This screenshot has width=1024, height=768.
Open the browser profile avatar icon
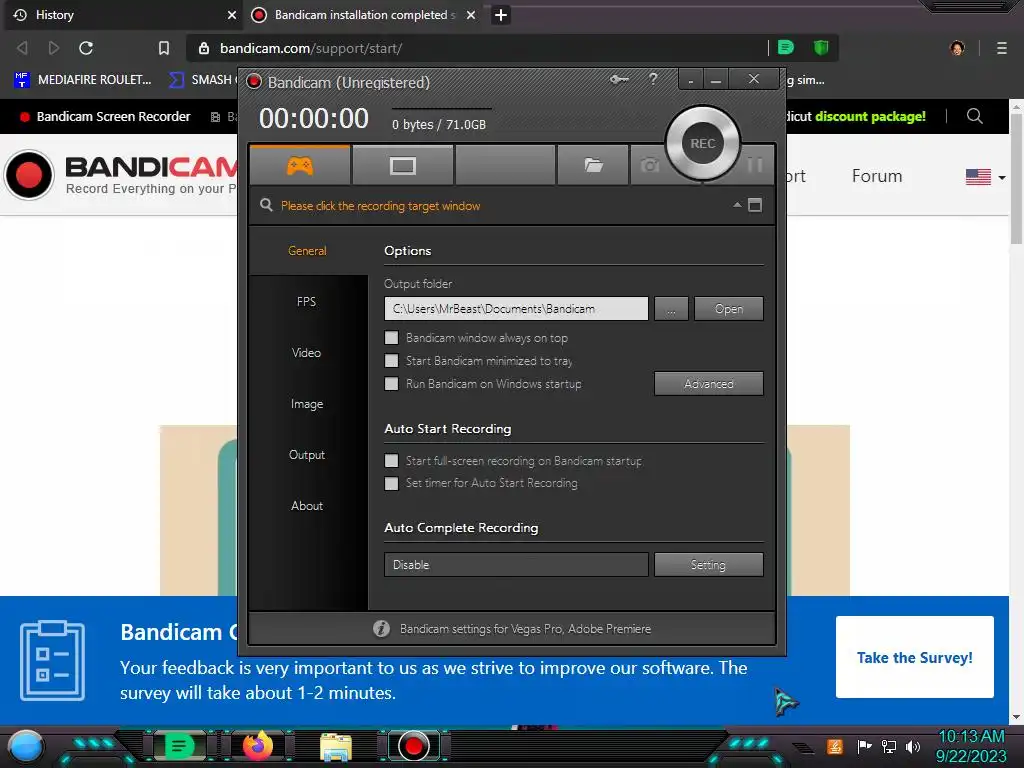[x=957, y=48]
